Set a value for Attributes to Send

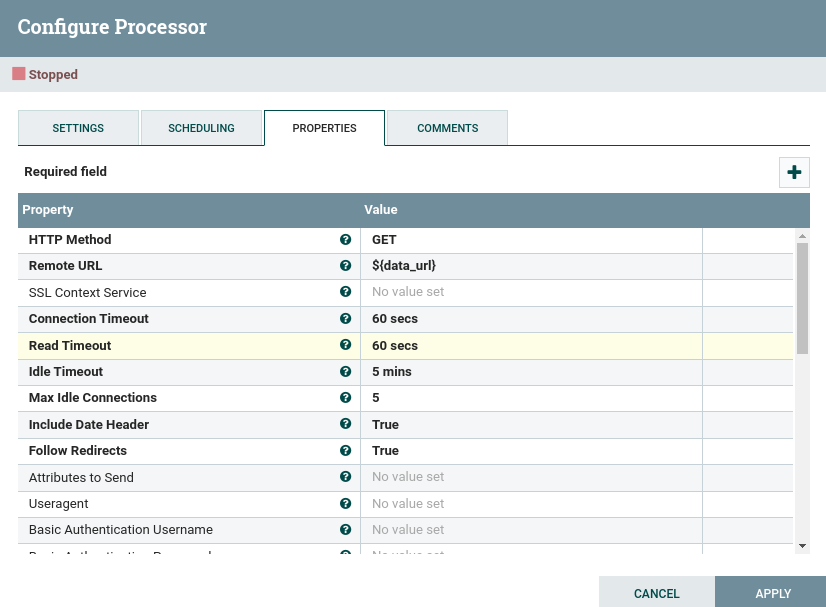531,477
